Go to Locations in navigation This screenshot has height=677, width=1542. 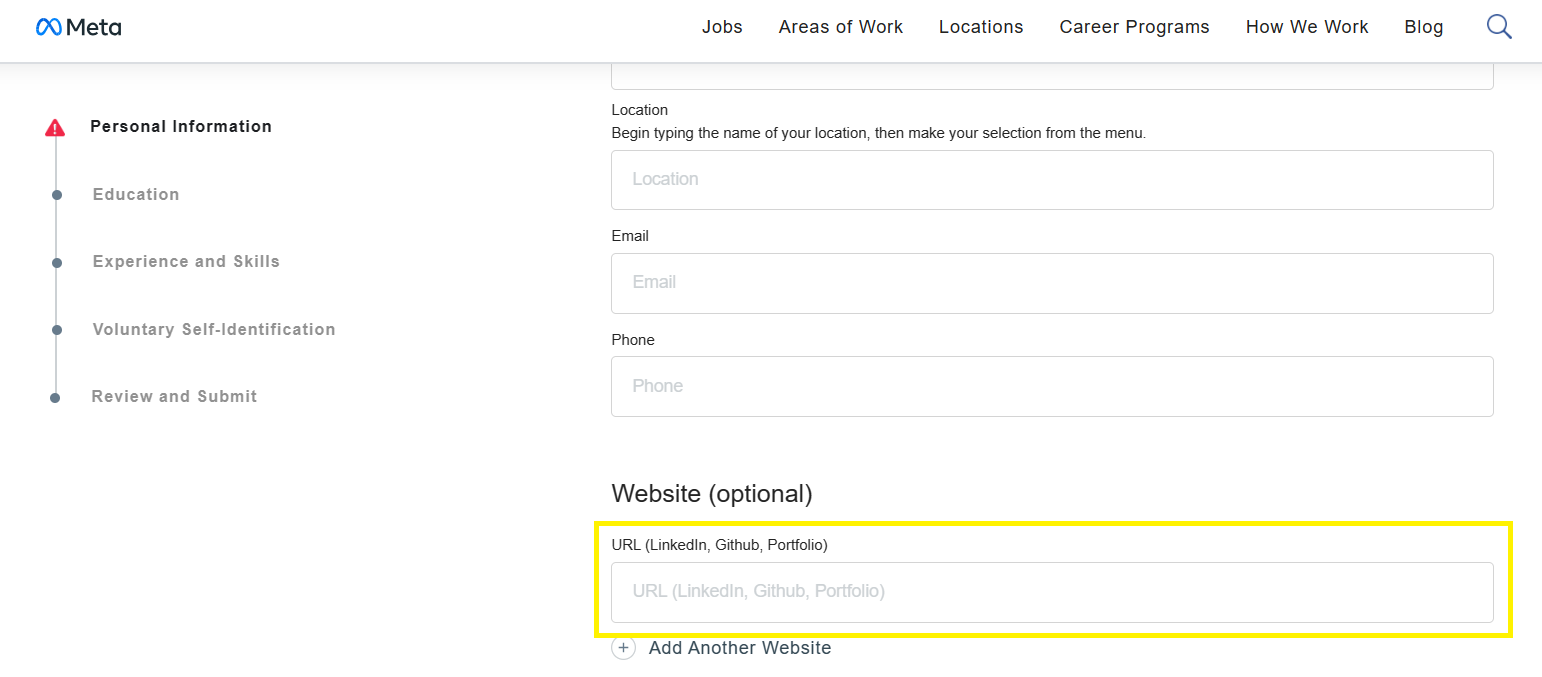click(x=980, y=27)
